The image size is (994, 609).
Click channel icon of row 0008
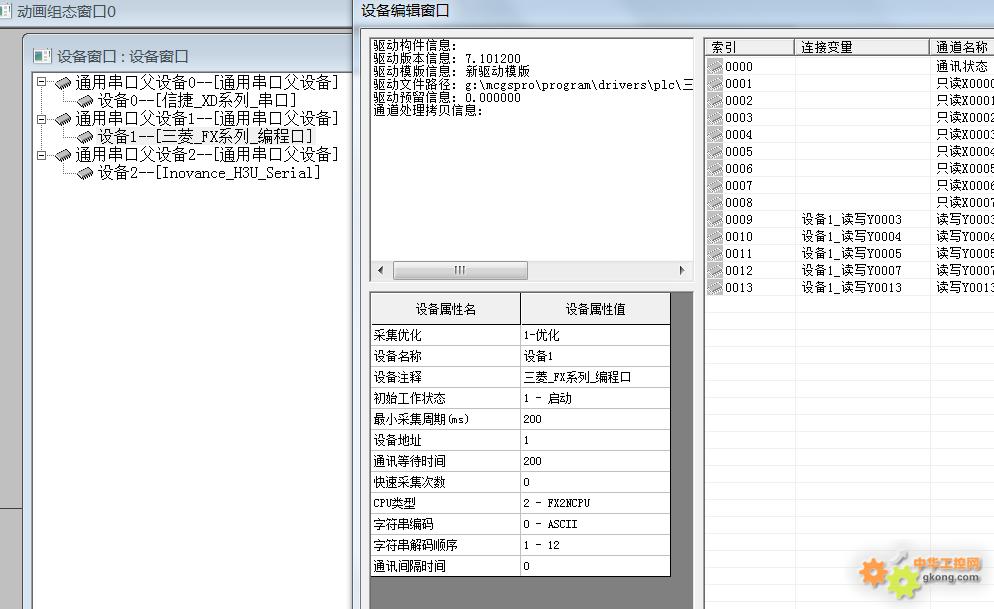pyautogui.click(x=715, y=202)
